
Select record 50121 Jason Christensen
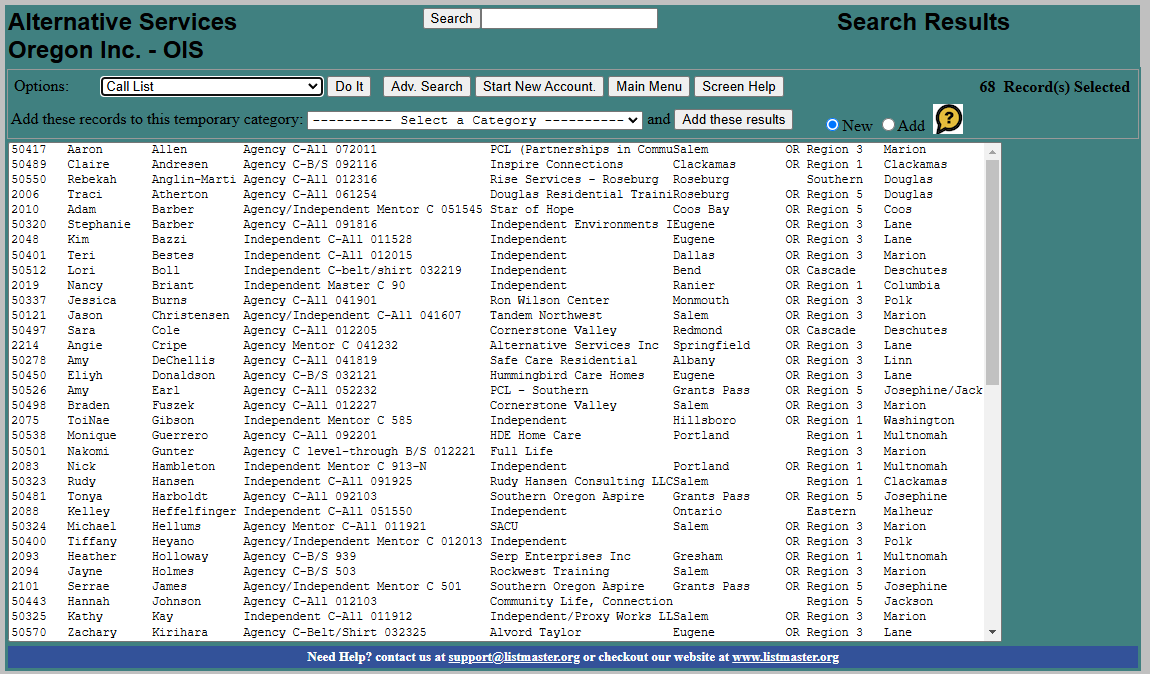point(497,316)
